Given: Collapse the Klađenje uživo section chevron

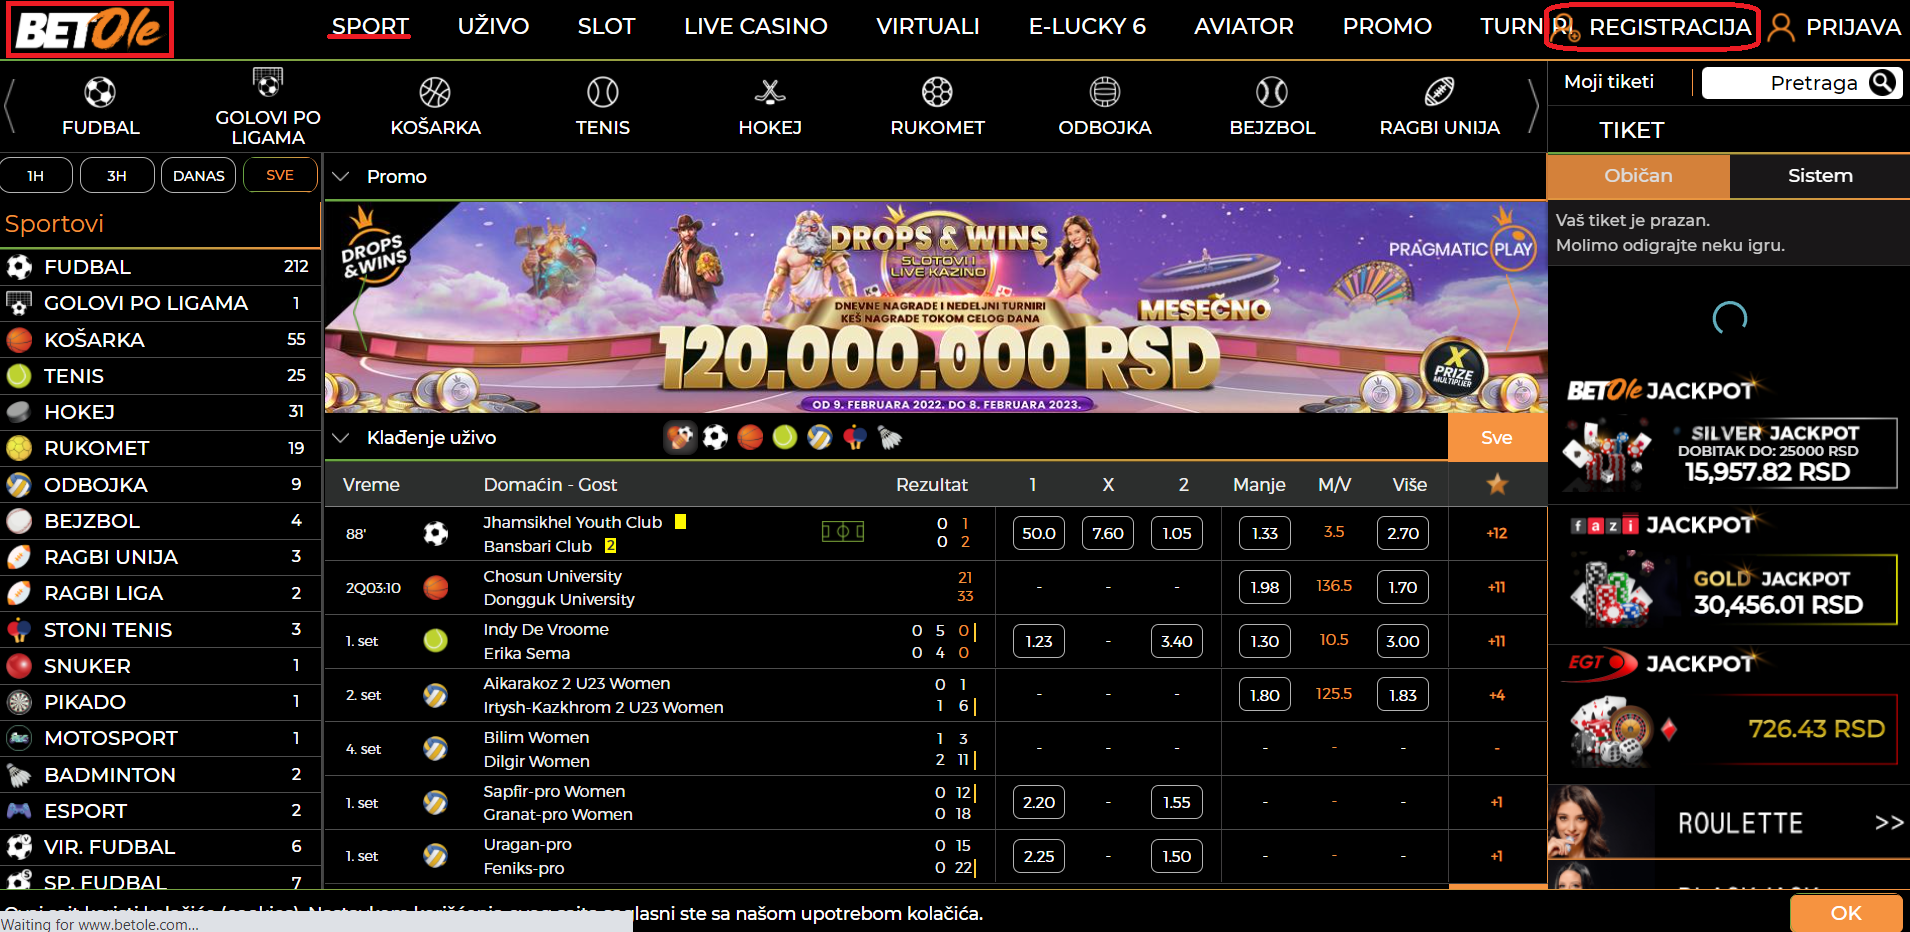Looking at the screenshot, I should [341, 437].
